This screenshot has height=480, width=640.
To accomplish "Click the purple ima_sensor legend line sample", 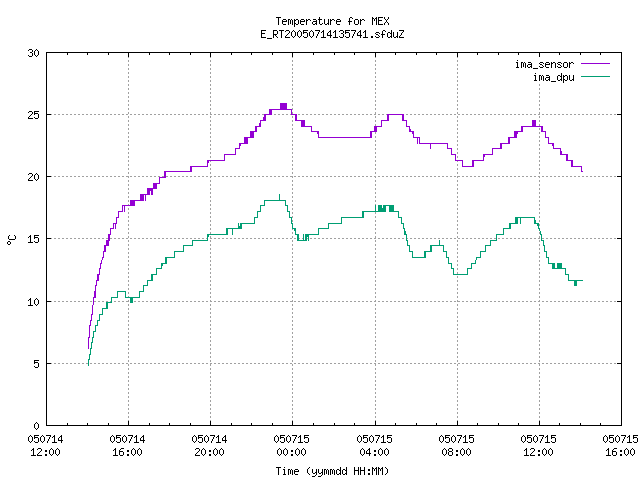I will (595, 64).
